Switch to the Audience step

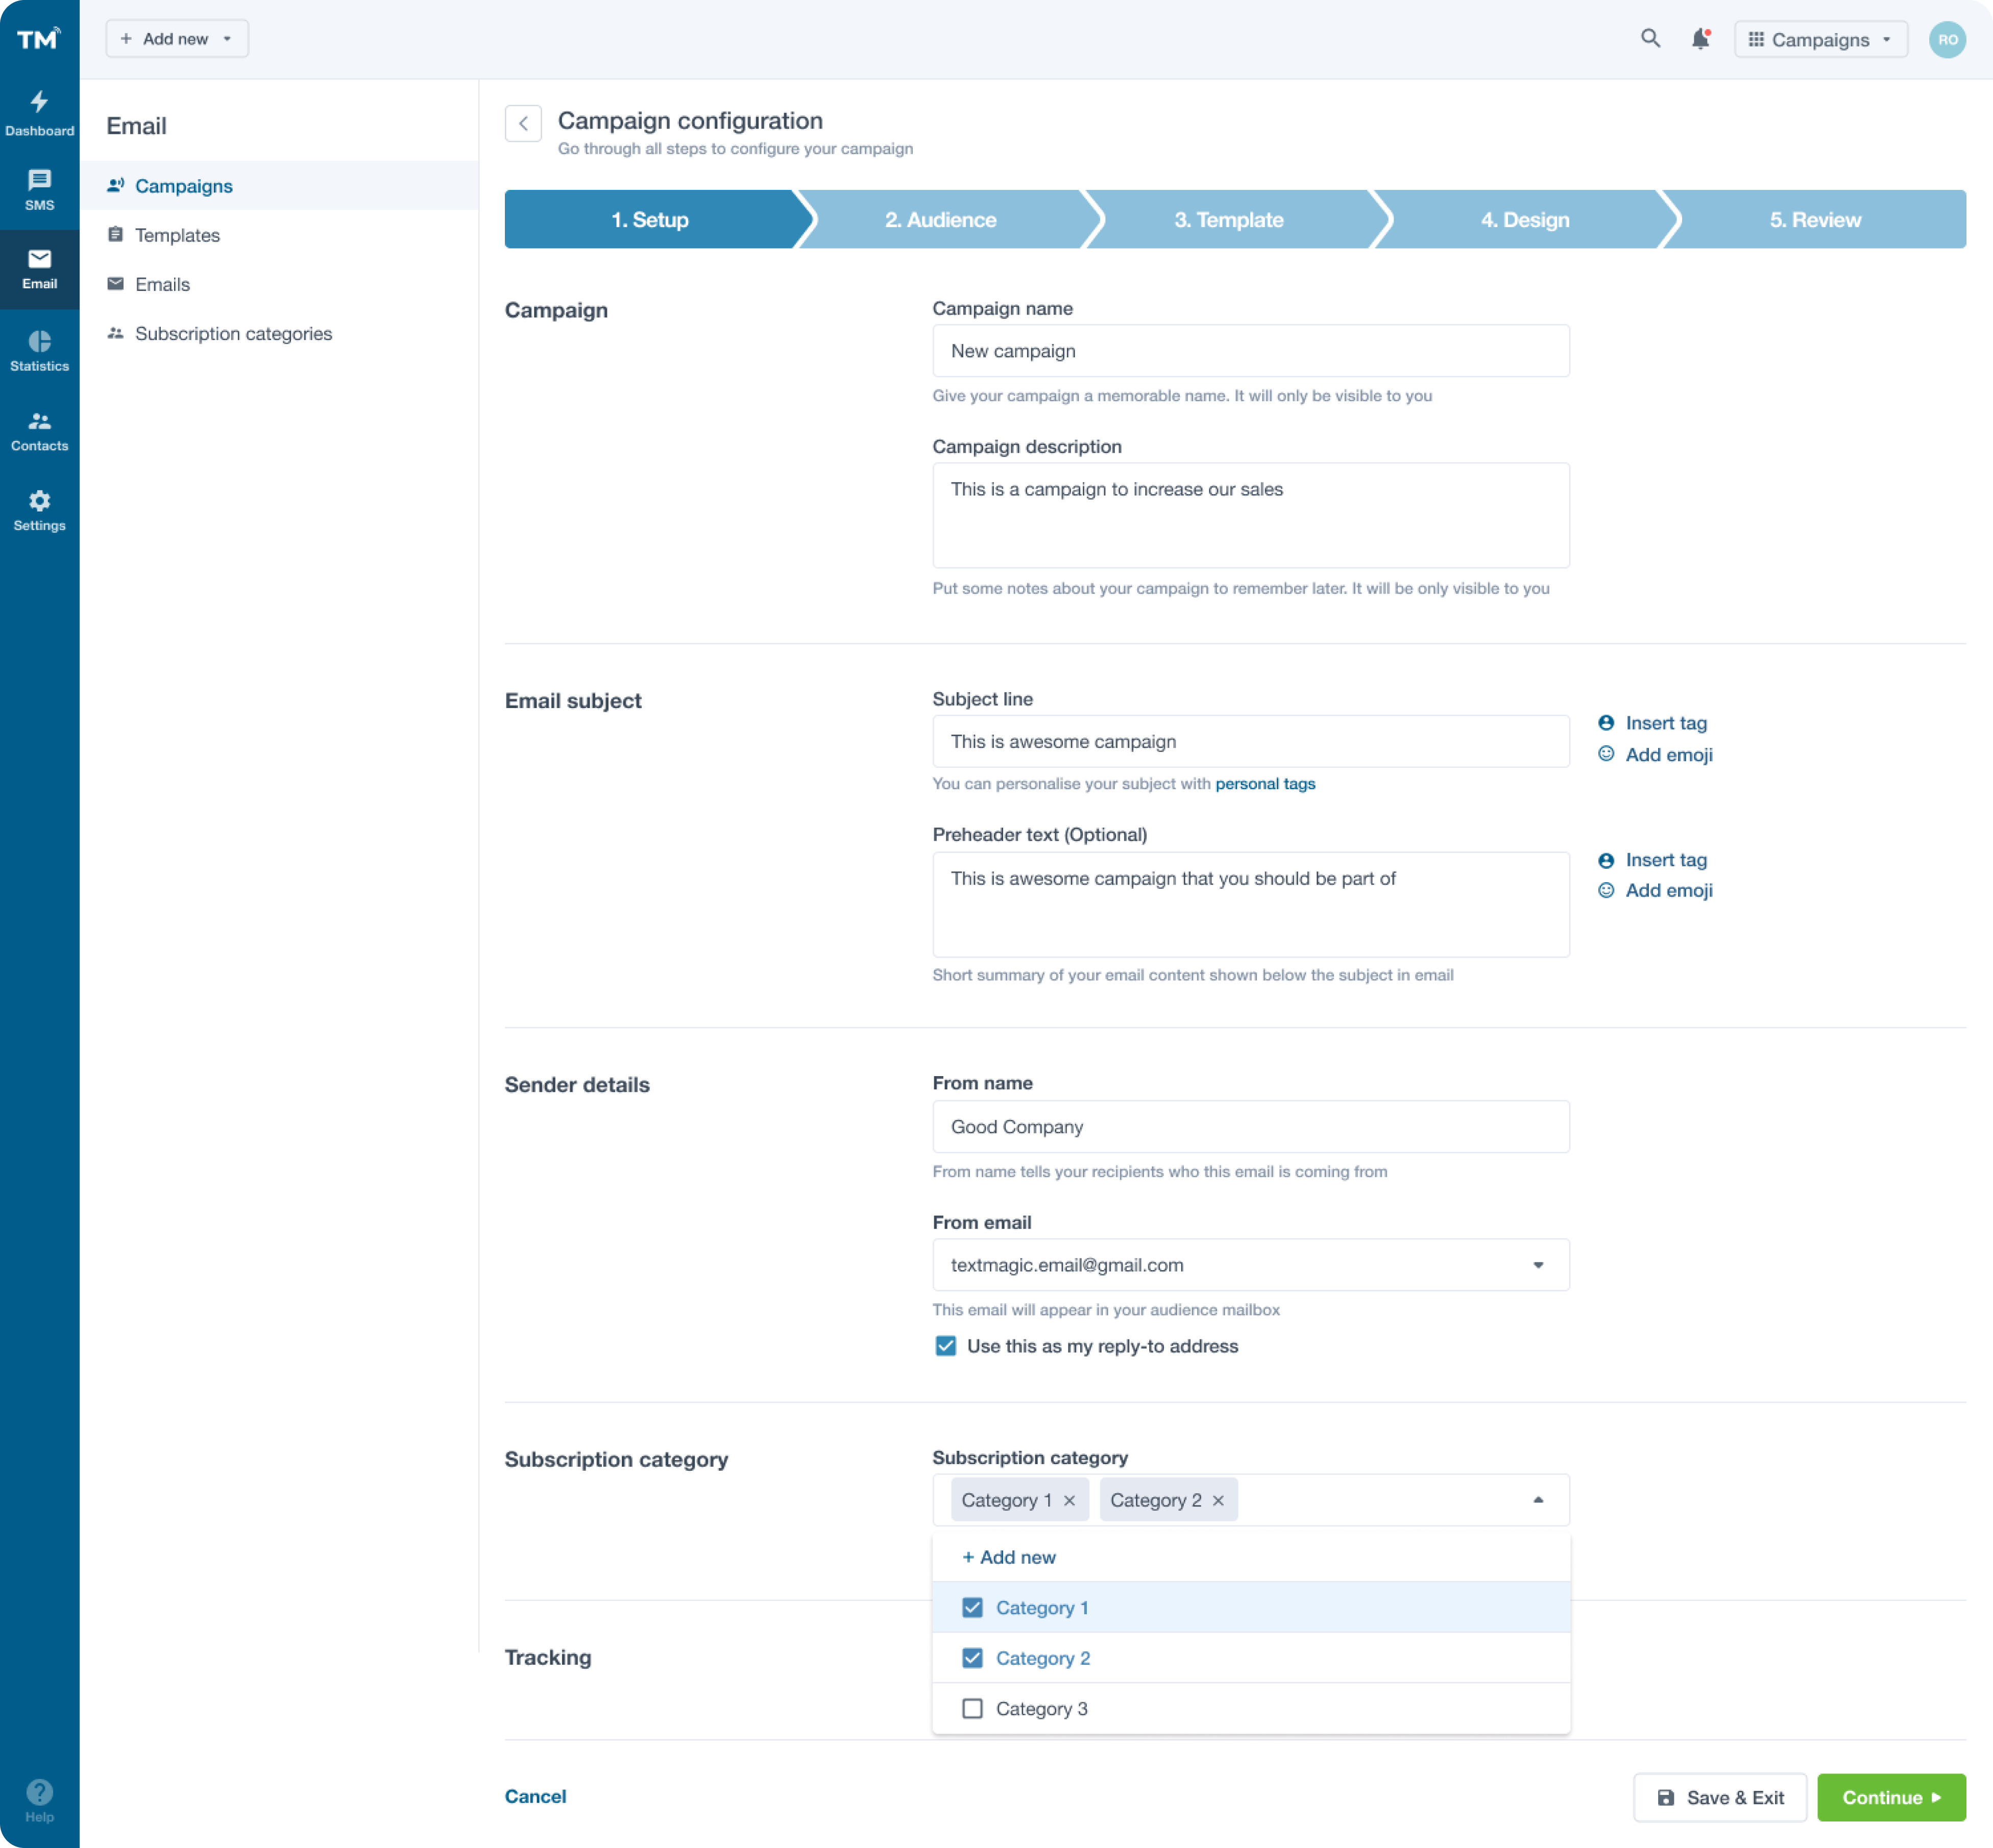pos(940,219)
